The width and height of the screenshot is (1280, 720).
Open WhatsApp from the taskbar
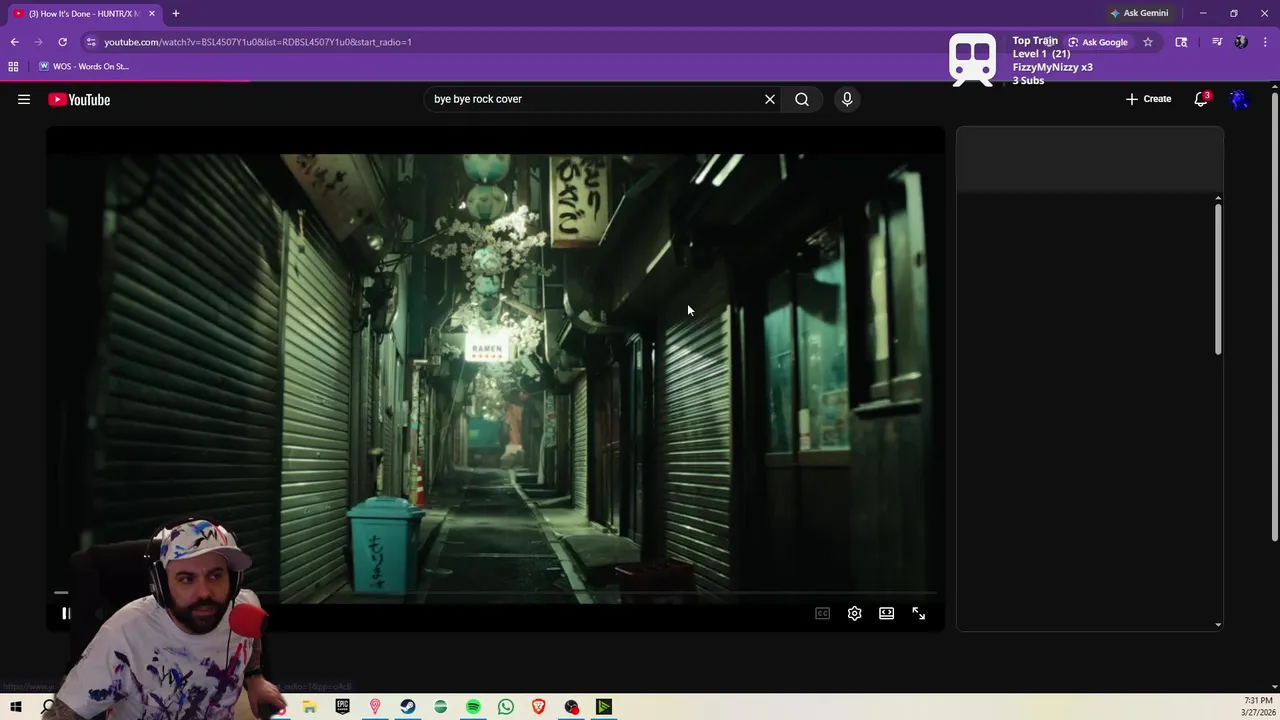tap(506, 707)
